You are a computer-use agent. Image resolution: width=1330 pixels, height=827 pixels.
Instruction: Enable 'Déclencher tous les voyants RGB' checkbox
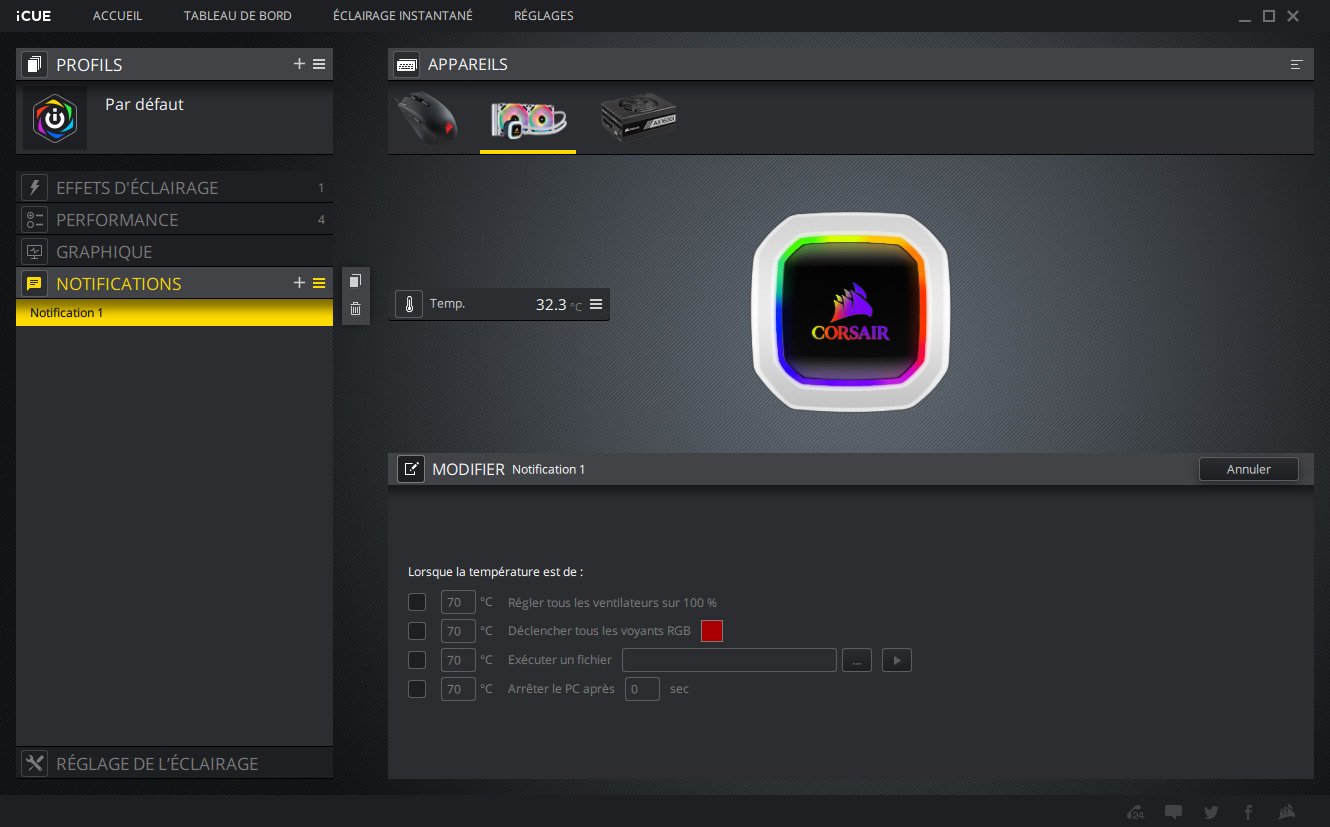pos(417,631)
